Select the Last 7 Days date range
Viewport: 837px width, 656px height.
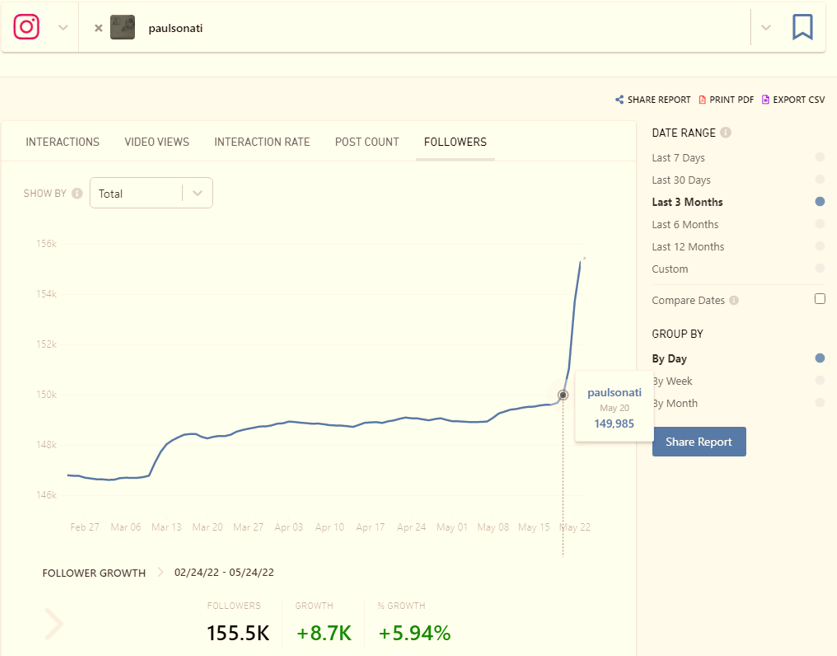click(x=678, y=158)
